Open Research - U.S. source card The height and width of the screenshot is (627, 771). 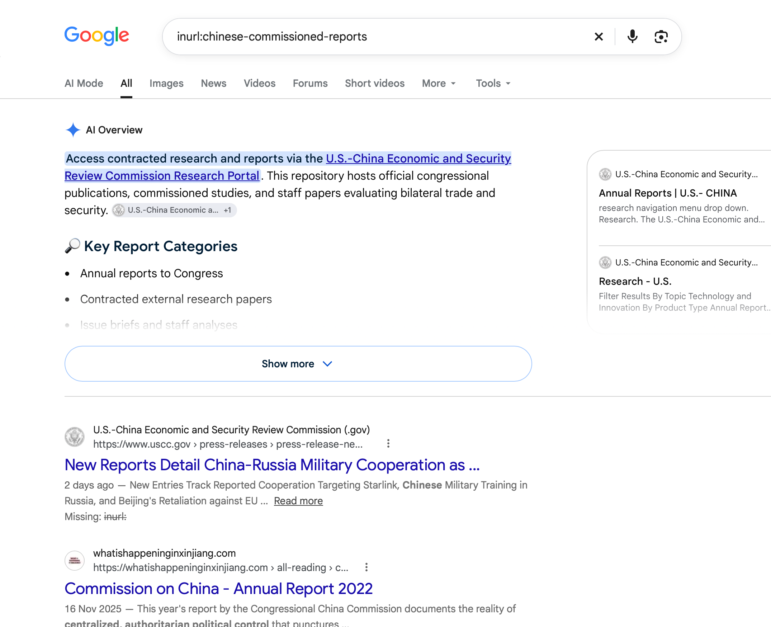point(635,281)
